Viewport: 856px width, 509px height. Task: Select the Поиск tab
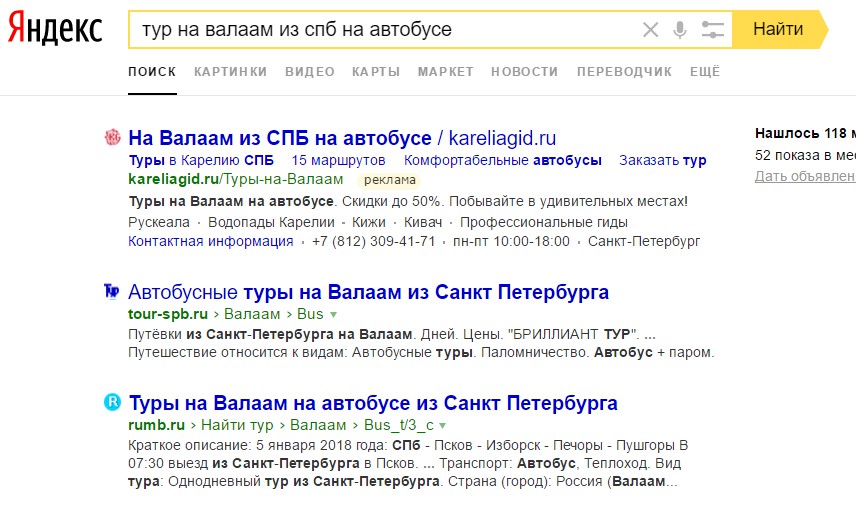click(152, 72)
